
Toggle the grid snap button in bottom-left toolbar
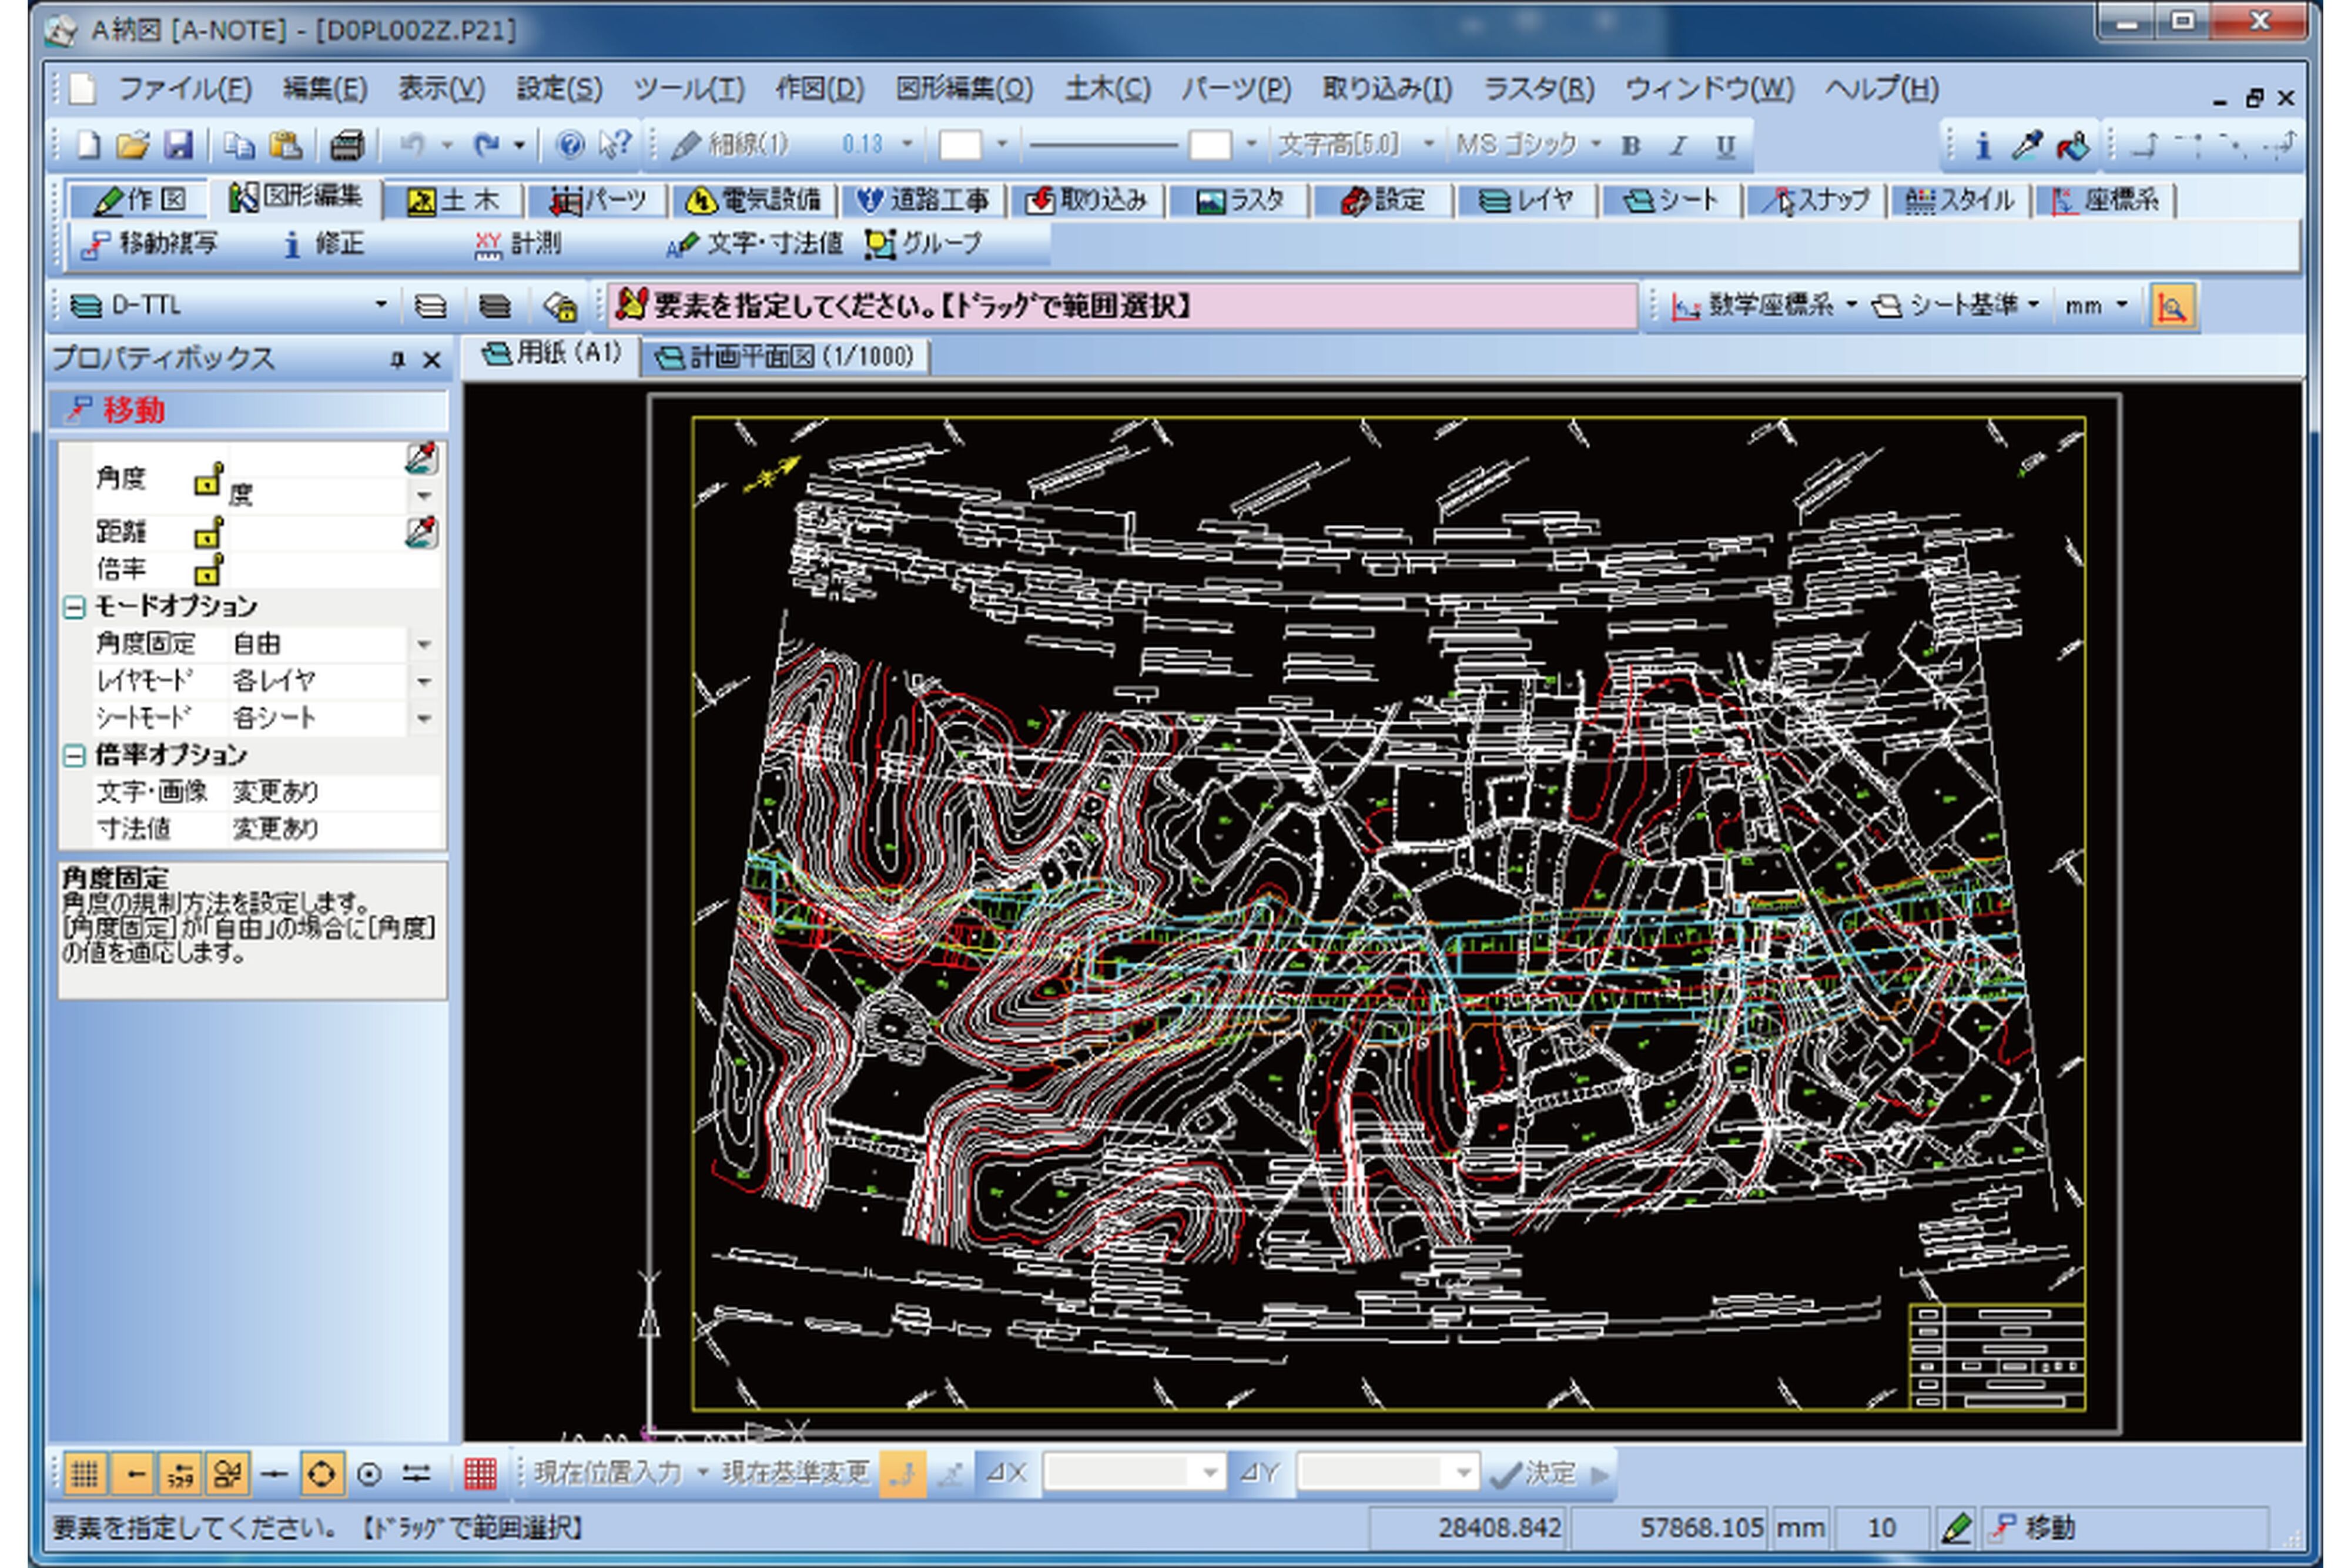(x=85, y=1473)
